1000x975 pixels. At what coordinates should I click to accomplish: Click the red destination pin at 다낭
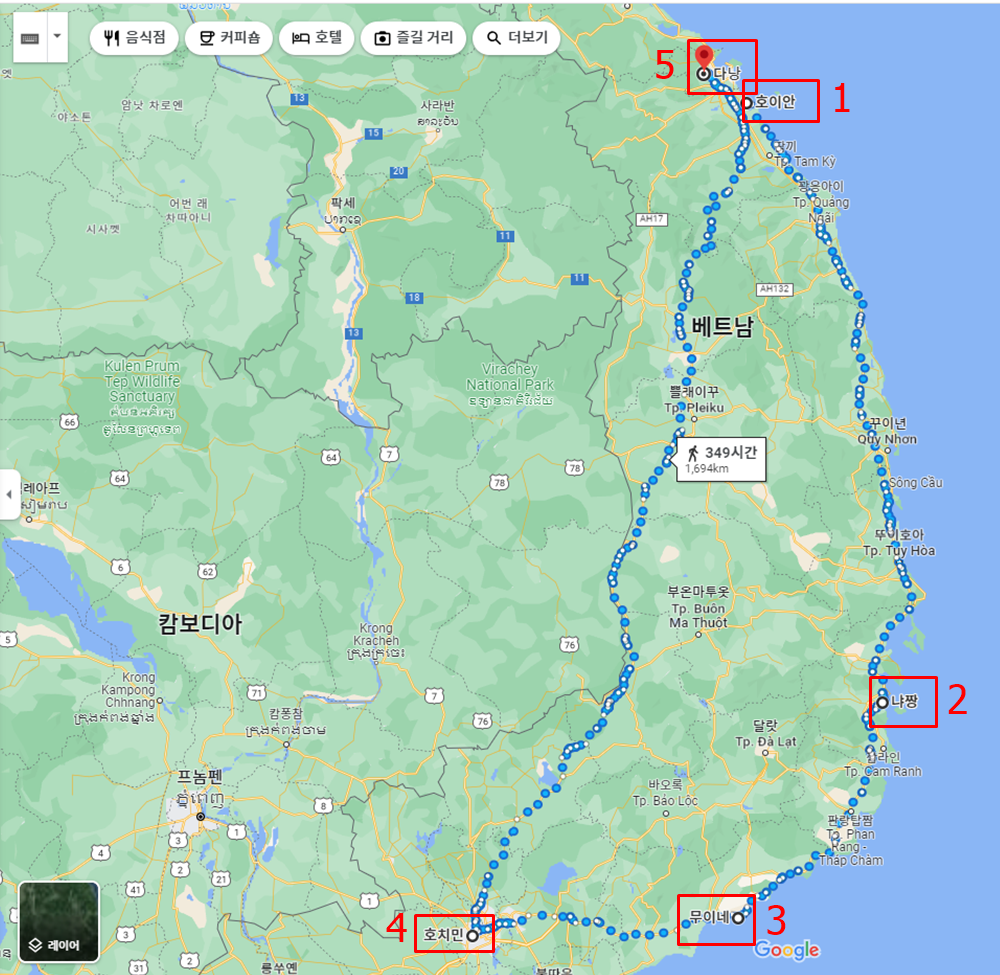pos(703,57)
